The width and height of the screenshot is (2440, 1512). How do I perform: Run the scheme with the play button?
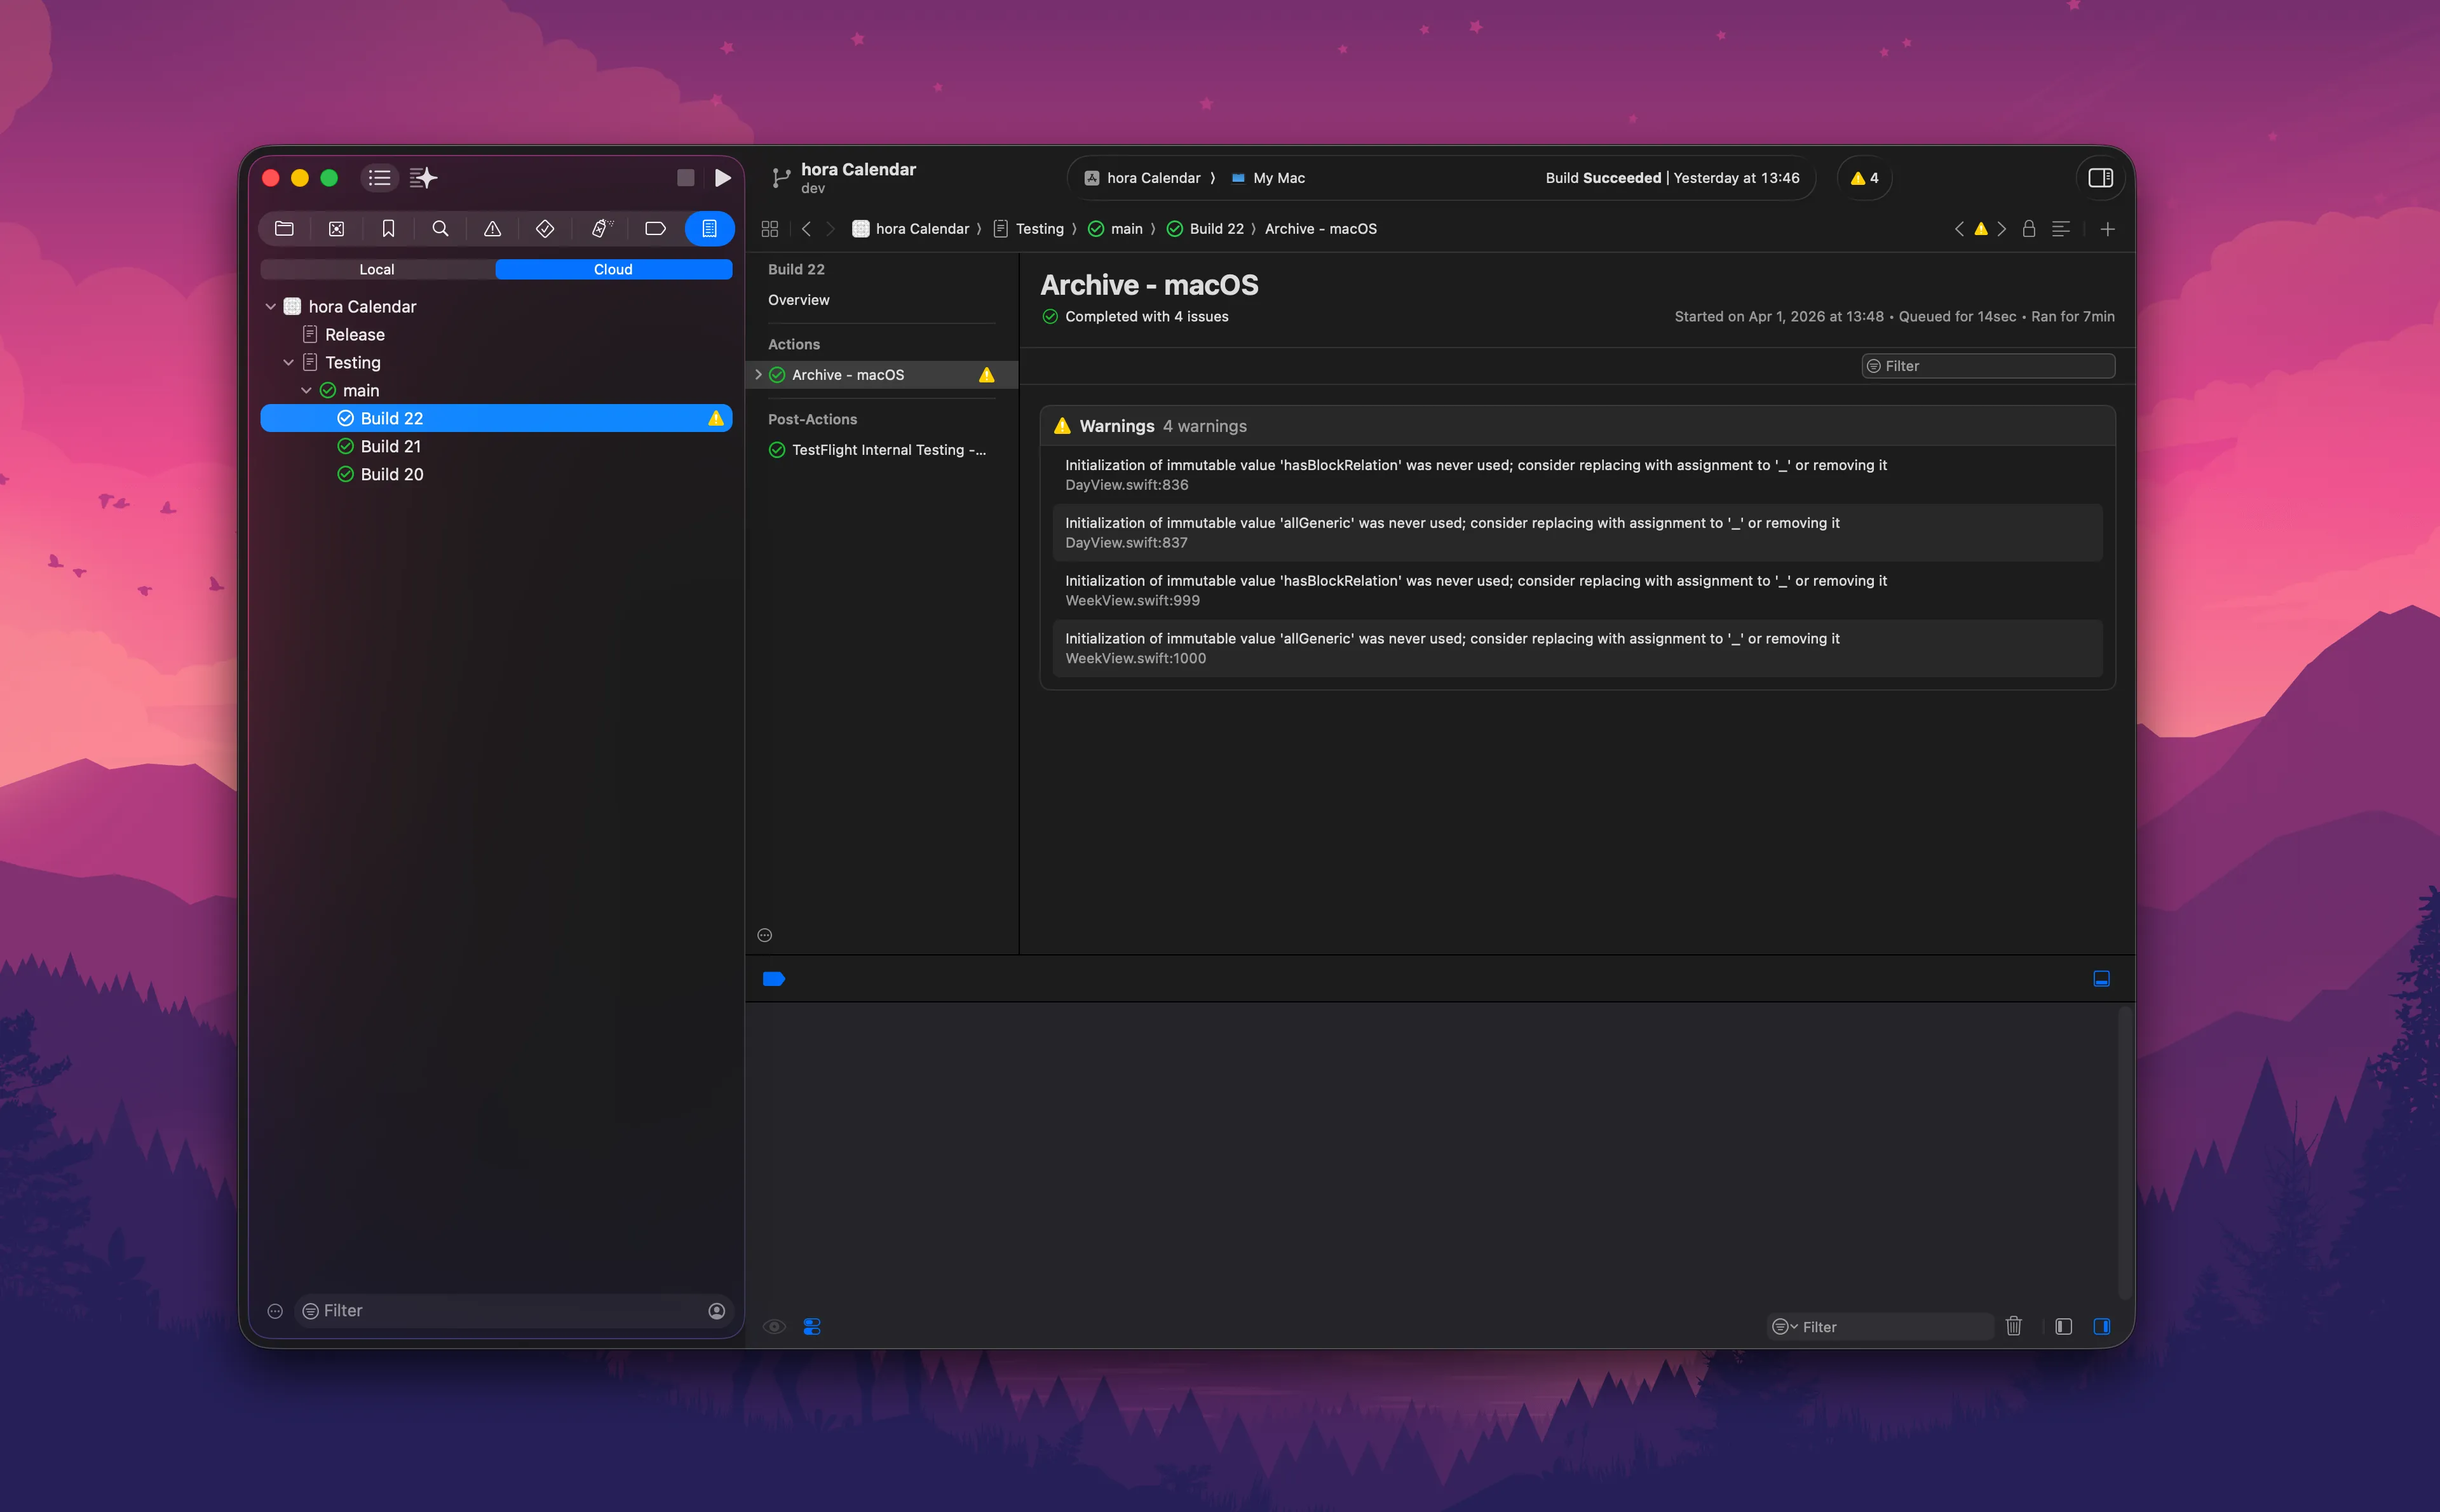click(722, 177)
